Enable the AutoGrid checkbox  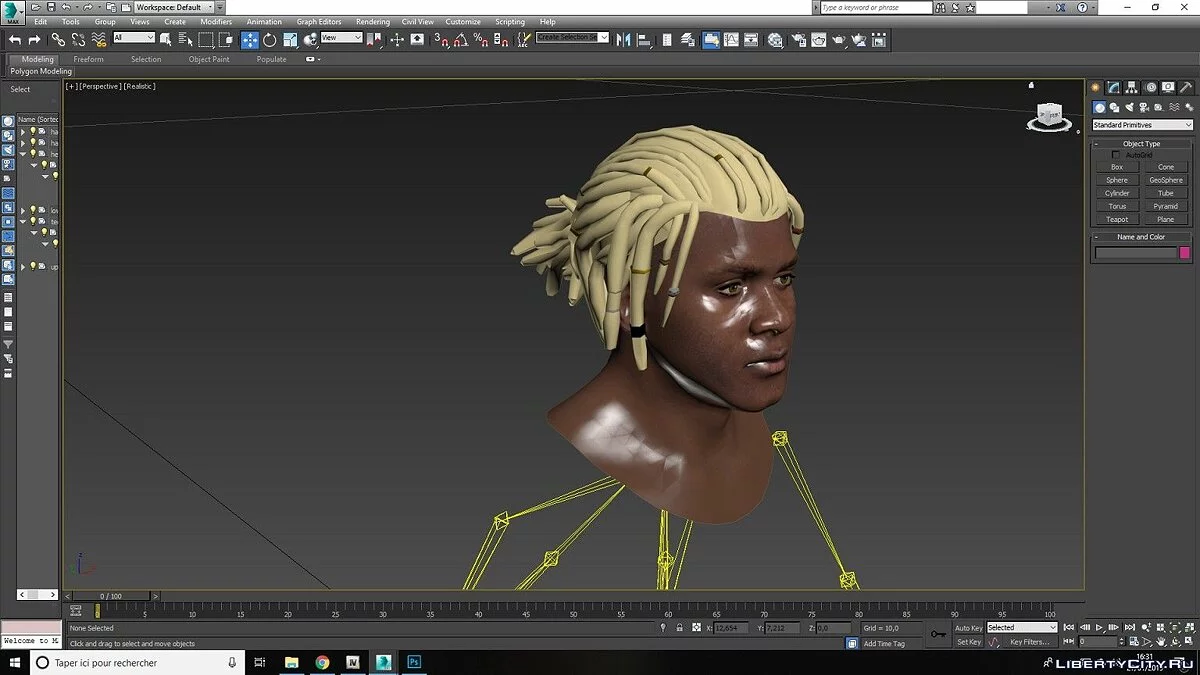(x=1116, y=155)
